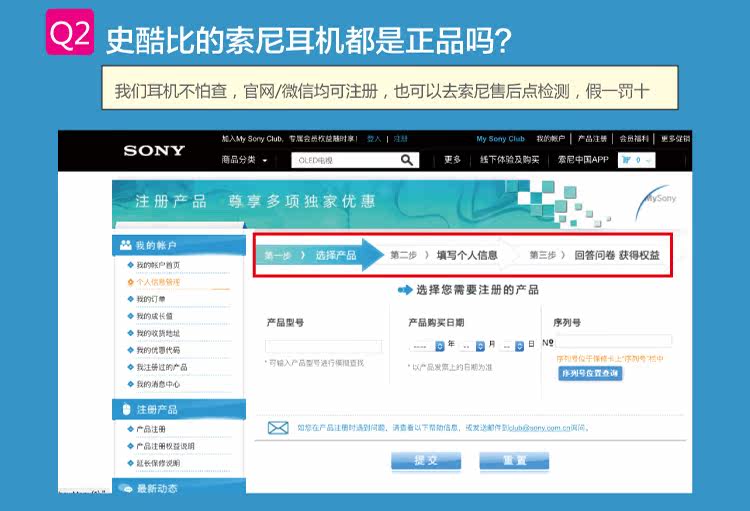This screenshot has height=511, width=750.
Task: Open 产品注册 in sidebar list
Action: click(151, 429)
